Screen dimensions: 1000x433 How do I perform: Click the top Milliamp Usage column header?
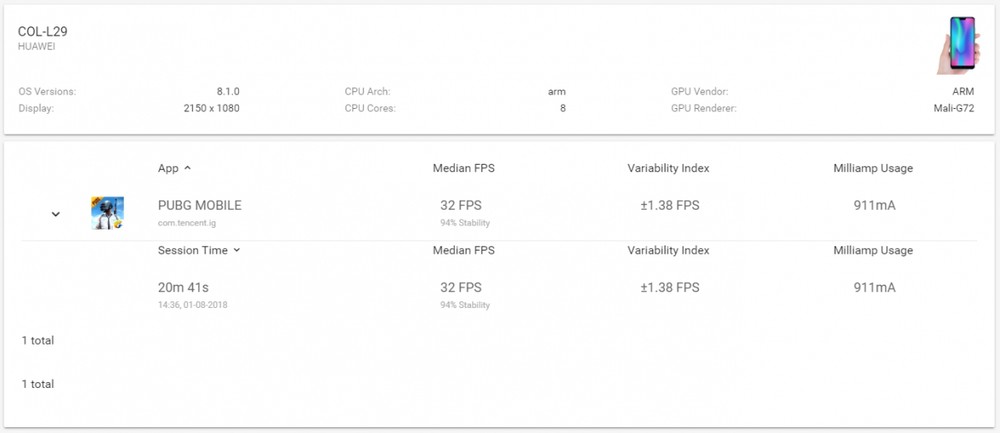[873, 168]
